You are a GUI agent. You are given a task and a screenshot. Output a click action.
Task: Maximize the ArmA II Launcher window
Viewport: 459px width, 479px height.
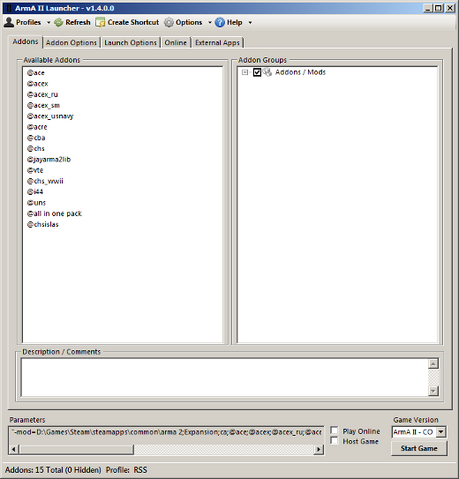point(439,8)
